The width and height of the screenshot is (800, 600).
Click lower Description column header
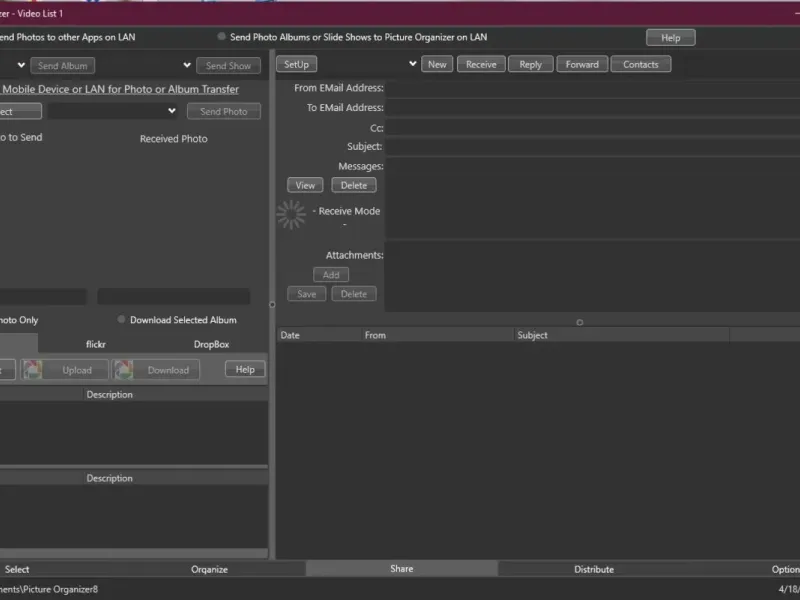click(x=176, y=478)
